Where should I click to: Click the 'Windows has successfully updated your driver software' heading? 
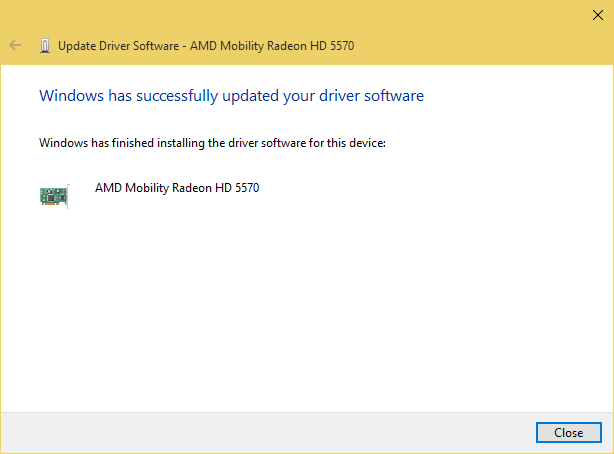pyautogui.click(x=231, y=96)
